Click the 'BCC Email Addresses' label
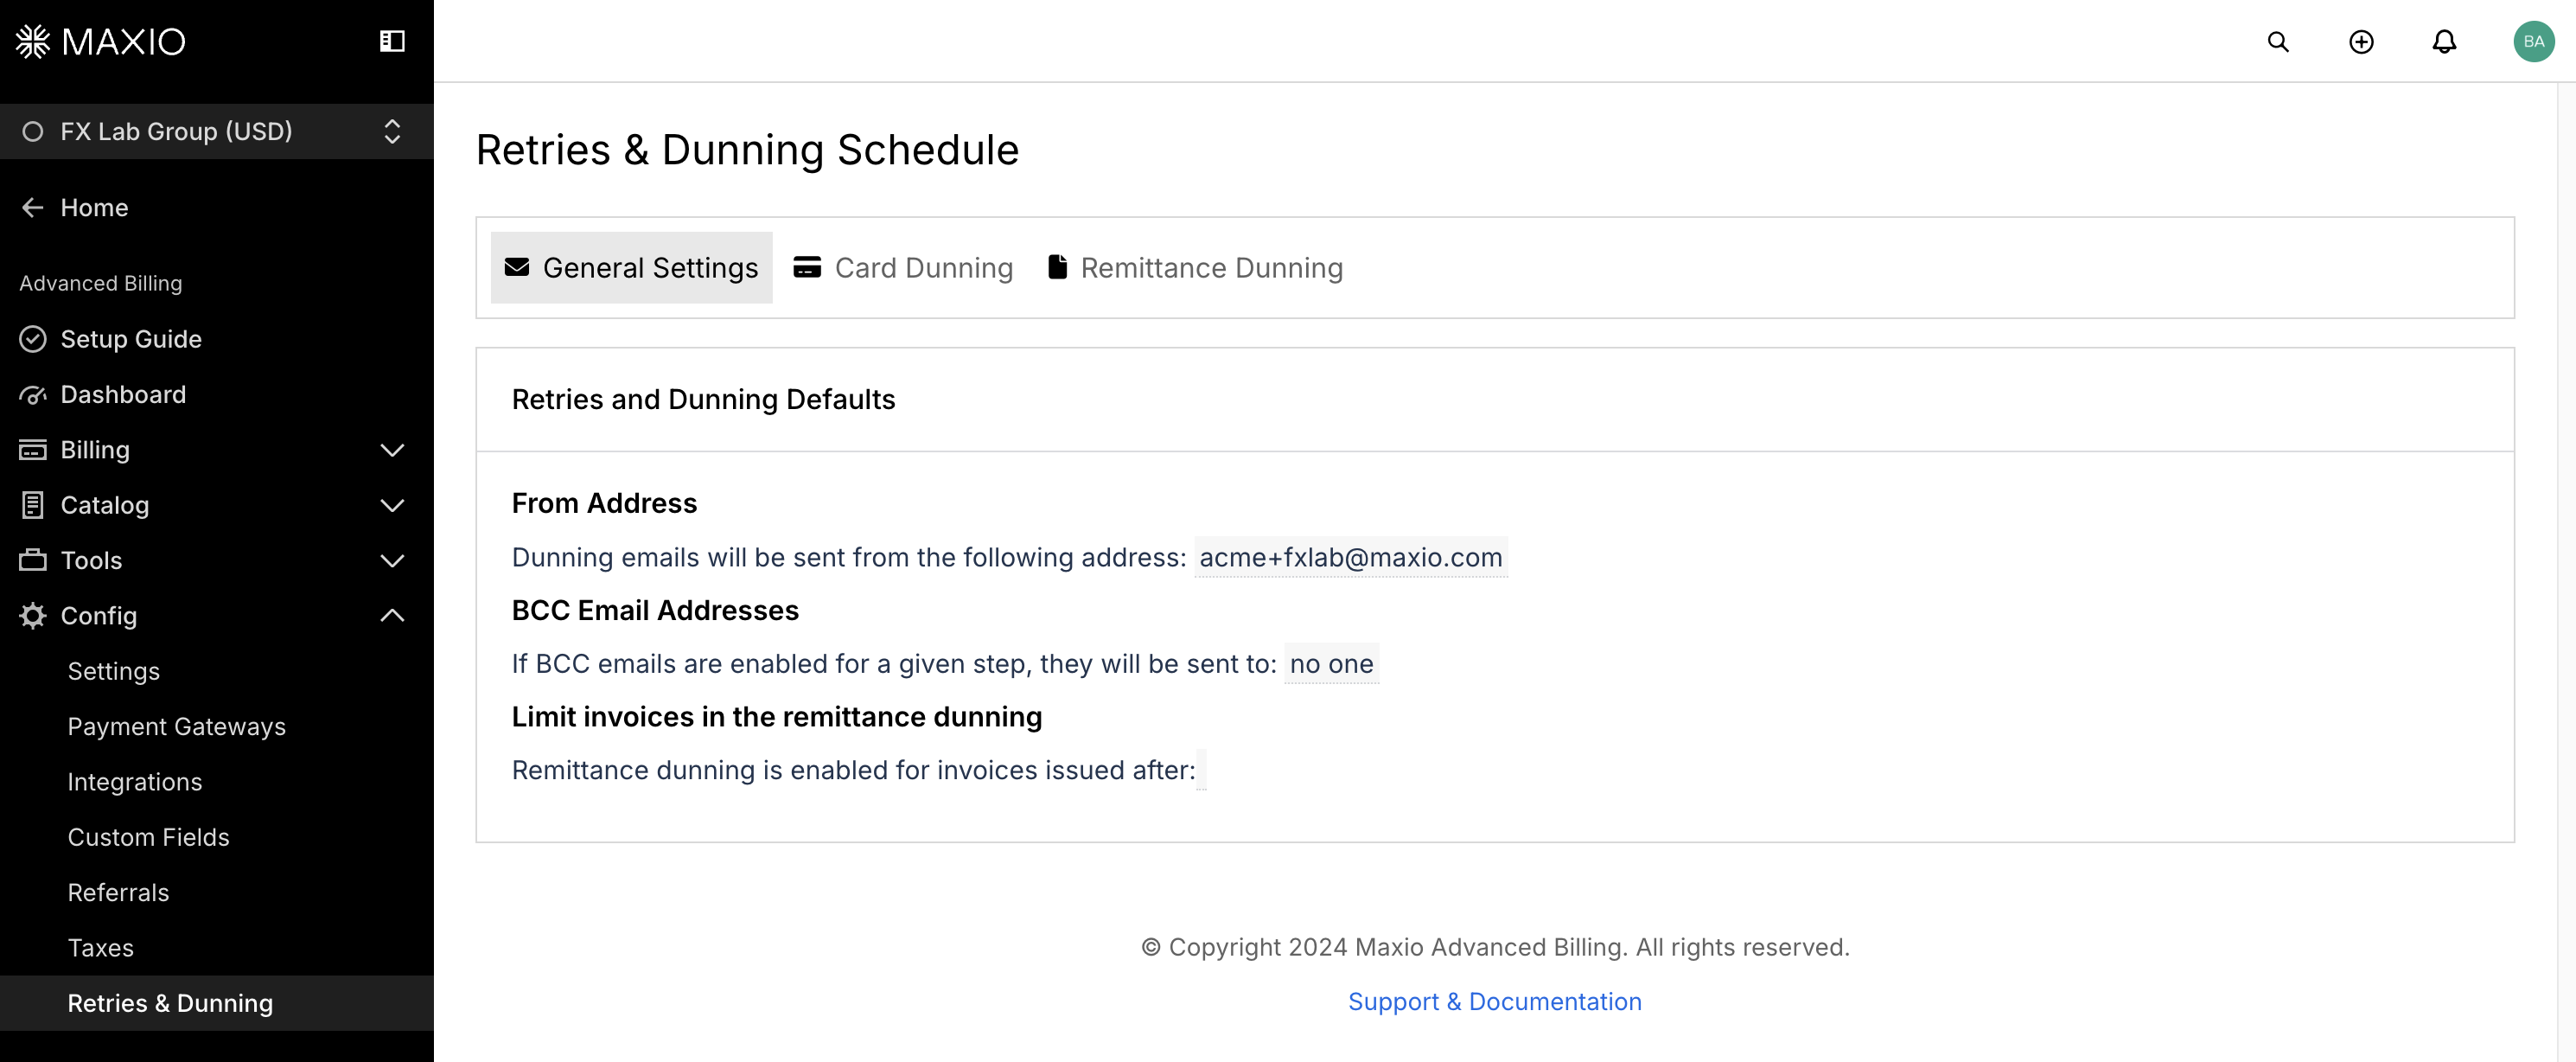 (x=655, y=610)
